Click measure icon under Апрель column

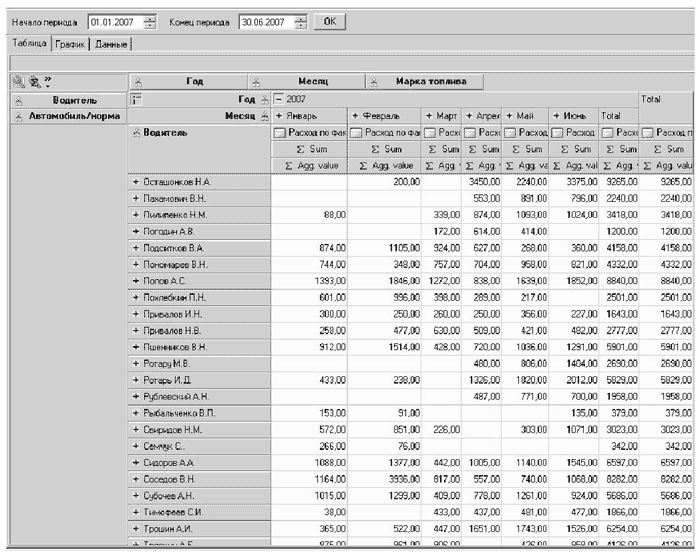[470, 133]
